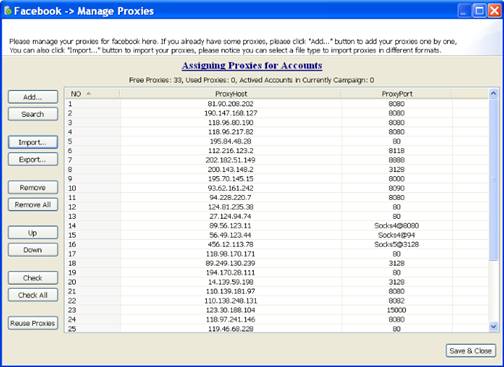Click the Add... button
Screen dimensions: 504x367
coord(33,97)
